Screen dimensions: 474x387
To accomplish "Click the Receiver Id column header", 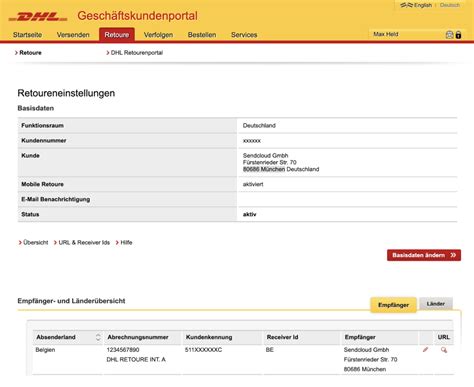I will (x=282, y=337).
